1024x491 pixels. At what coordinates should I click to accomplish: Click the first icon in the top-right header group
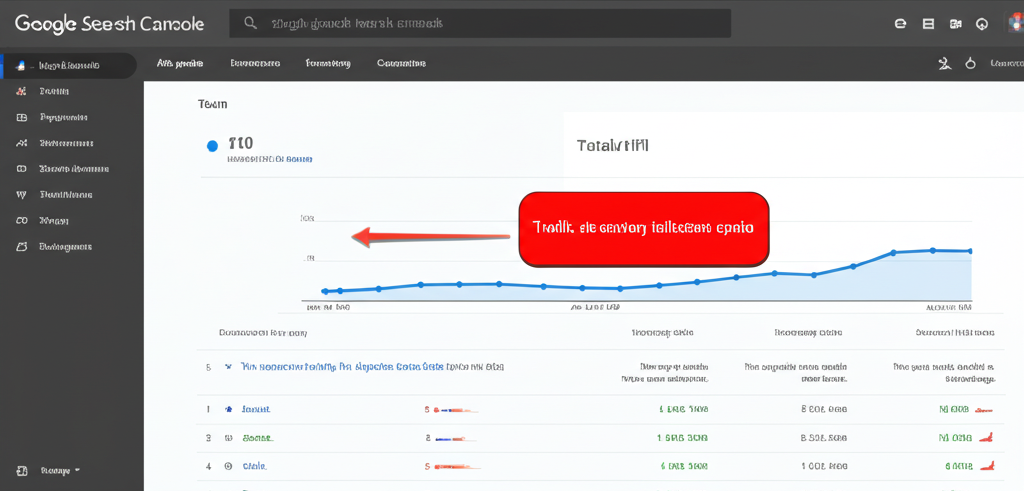click(x=900, y=23)
